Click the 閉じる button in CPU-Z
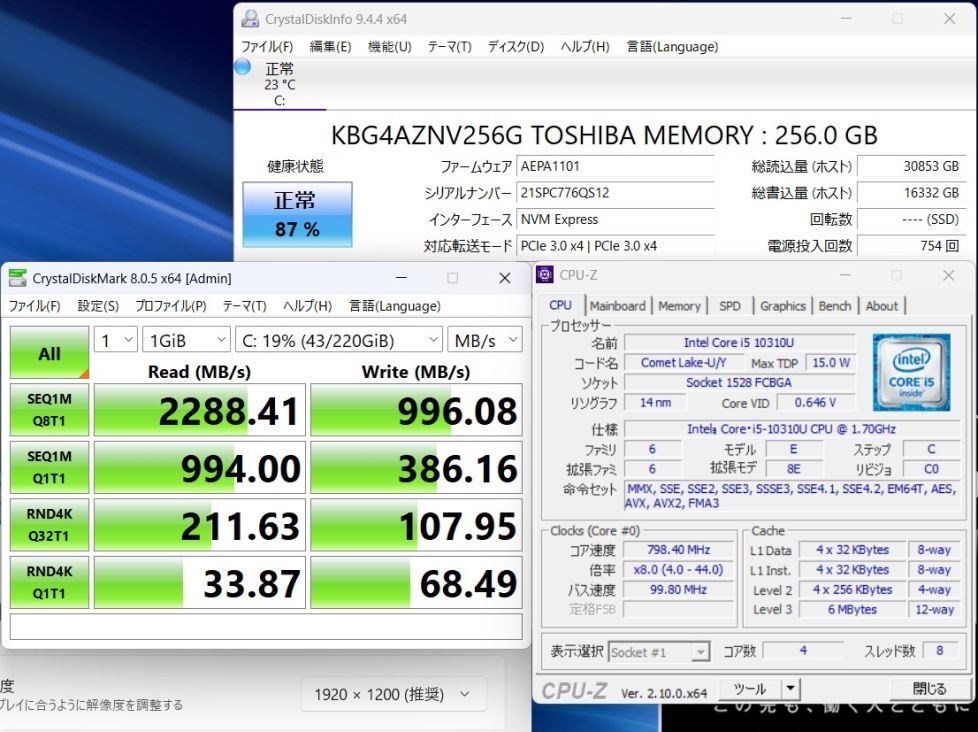The height and width of the screenshot is (732, 978). coord(929,689)
